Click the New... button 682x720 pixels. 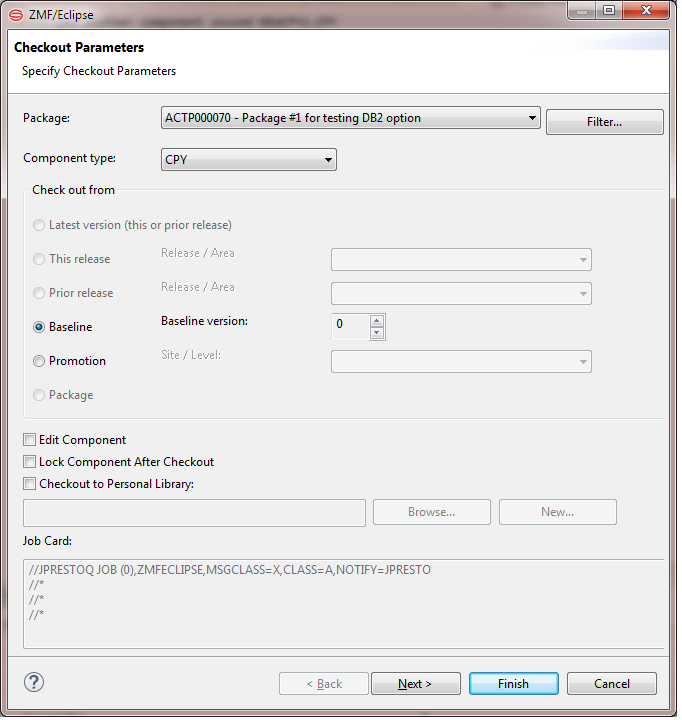558,512
